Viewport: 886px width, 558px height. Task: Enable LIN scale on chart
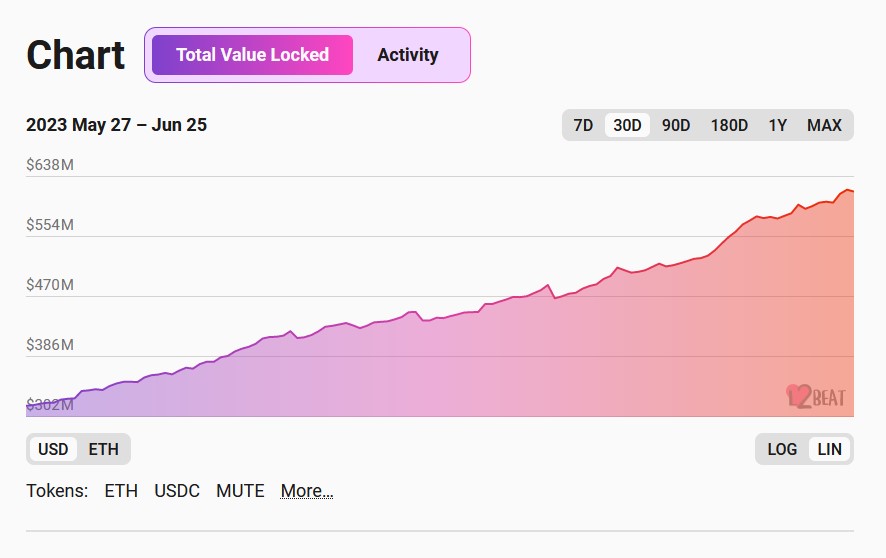pos(829,449)
